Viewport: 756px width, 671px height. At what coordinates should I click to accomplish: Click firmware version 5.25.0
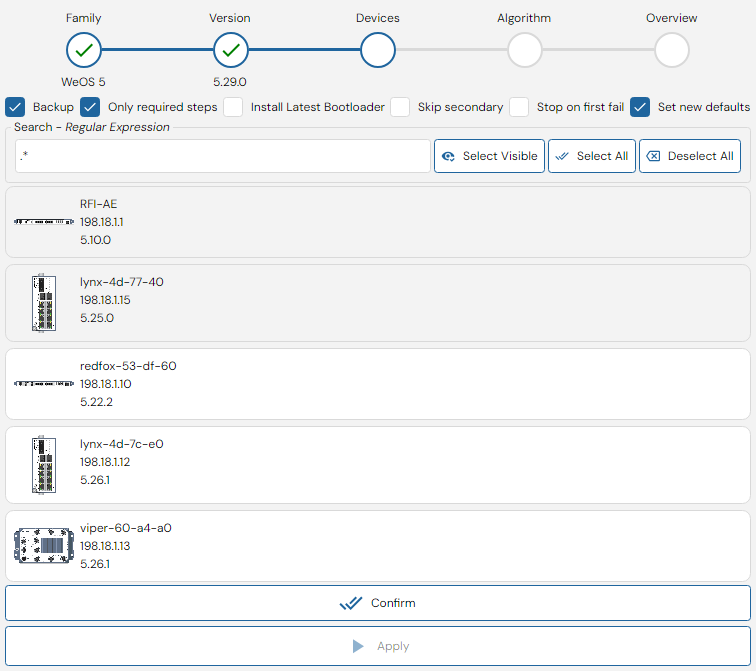coord(97,318)
